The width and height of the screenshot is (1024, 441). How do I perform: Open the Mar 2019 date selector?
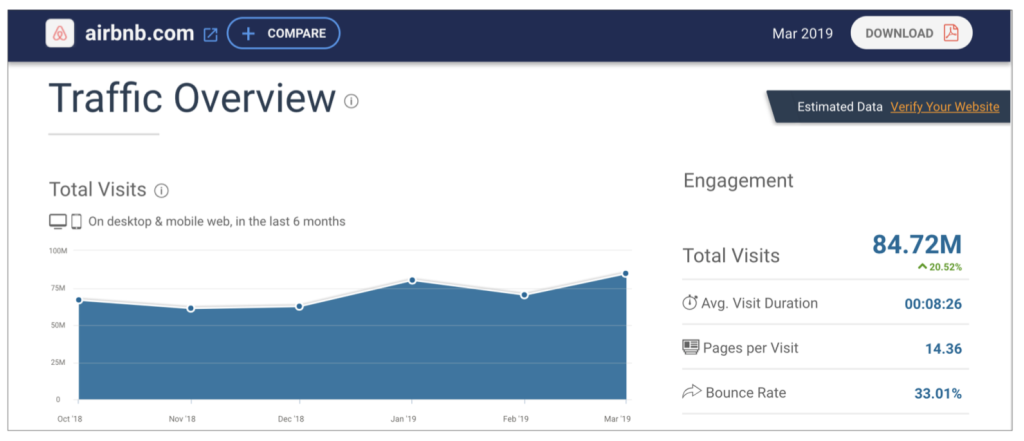click(x=802, y=34)
